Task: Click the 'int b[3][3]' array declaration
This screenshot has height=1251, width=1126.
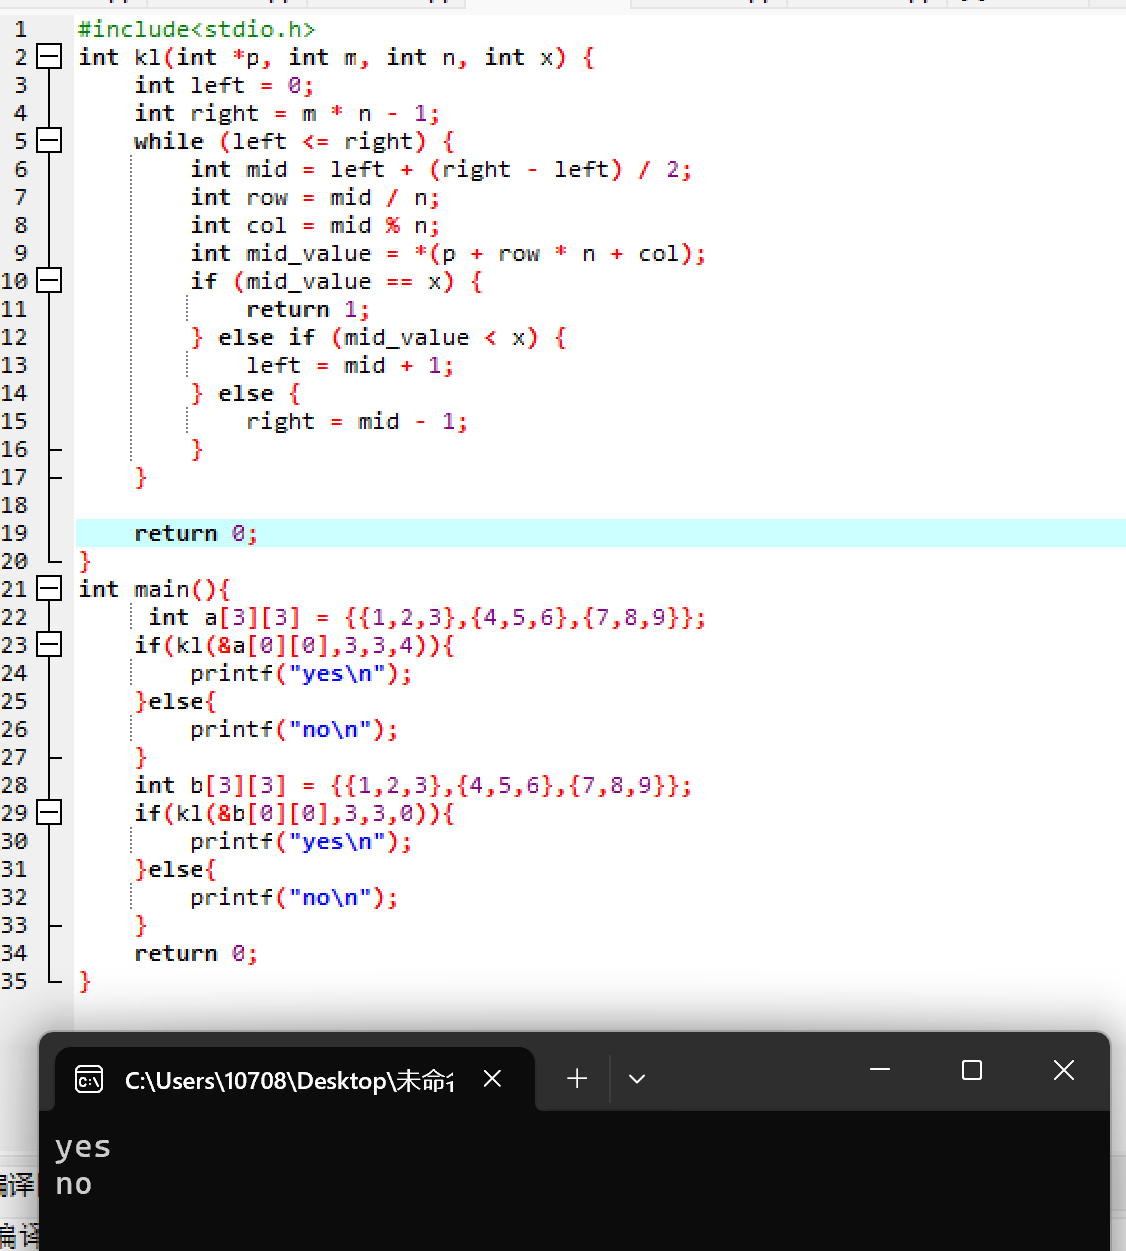Action: (413, 785)
